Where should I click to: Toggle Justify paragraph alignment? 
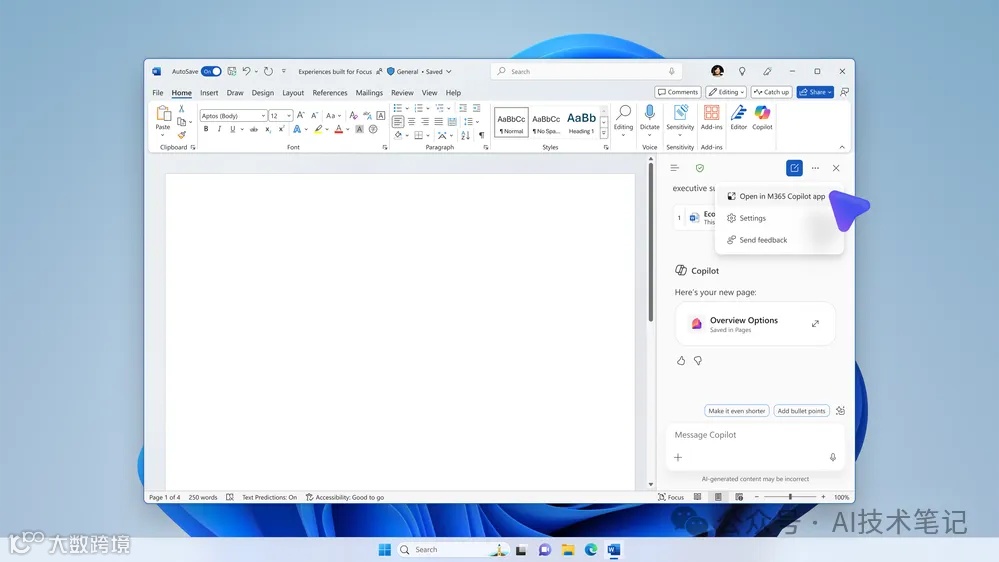click(438, 122)
